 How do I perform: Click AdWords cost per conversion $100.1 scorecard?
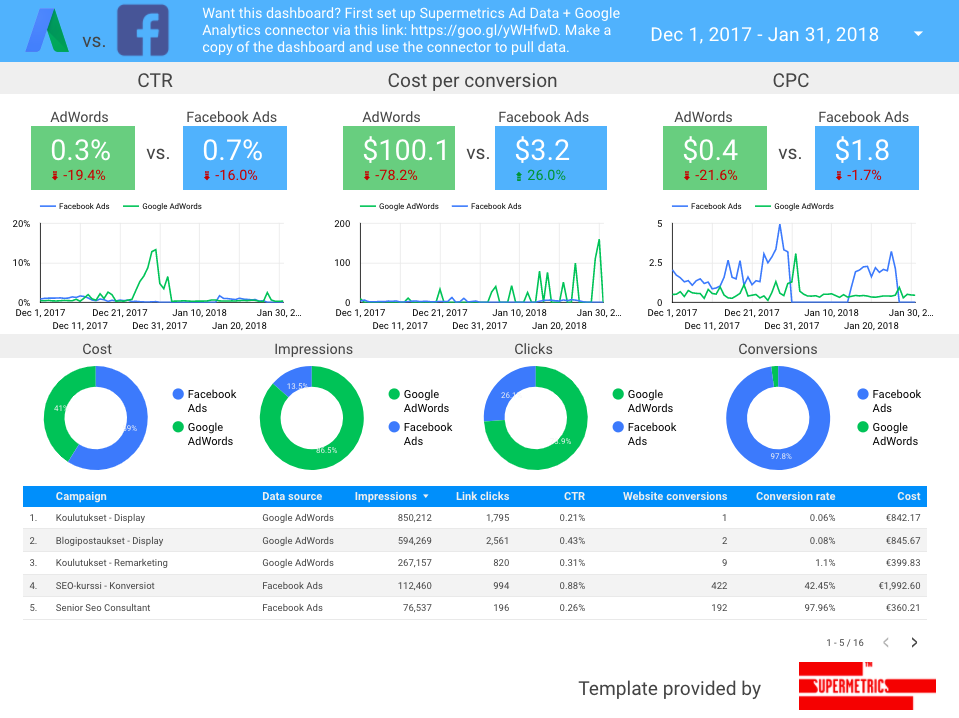coord(399,158)
